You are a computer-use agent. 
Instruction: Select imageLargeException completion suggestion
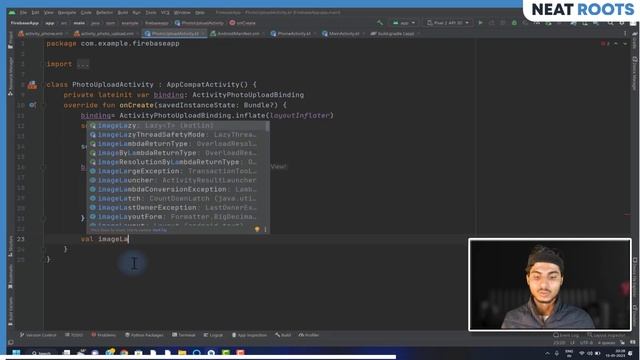tap(176, 171)
